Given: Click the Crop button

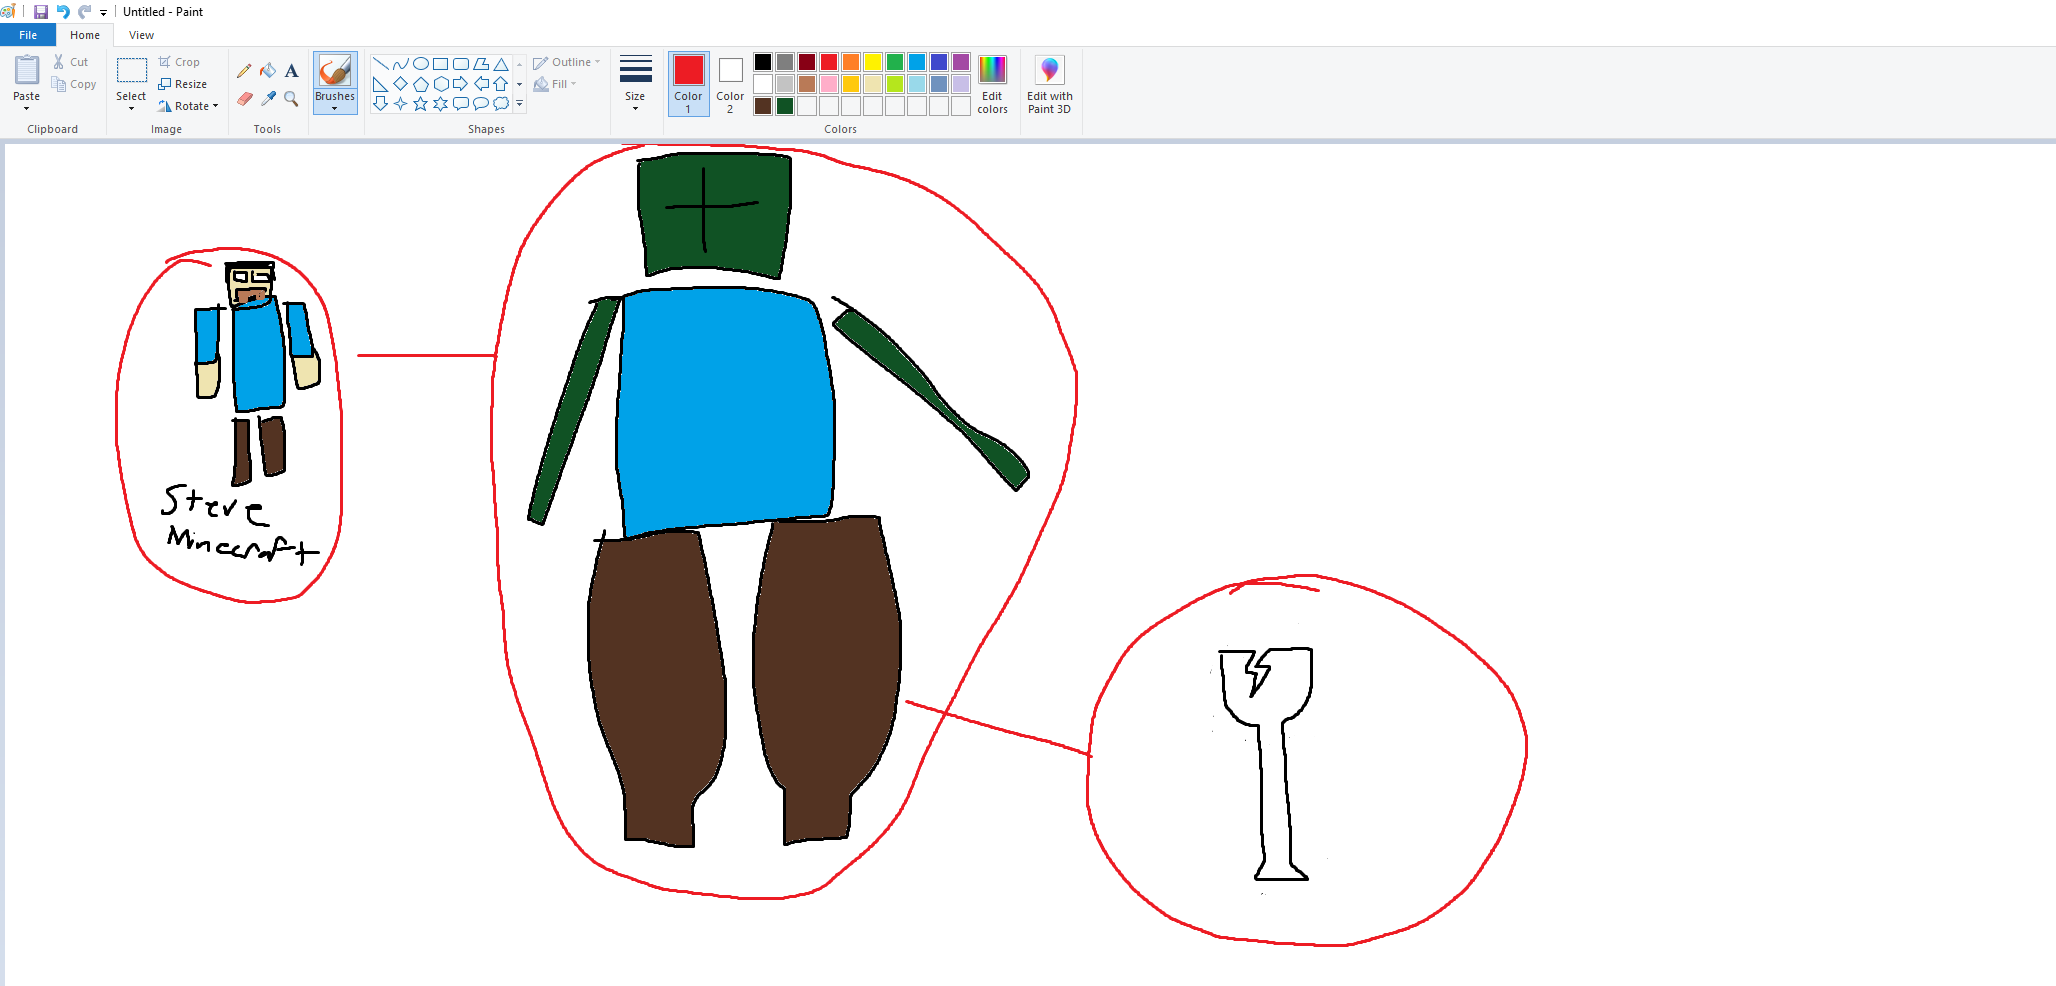Looking at the screenshot, I should (x=179, y=62).
